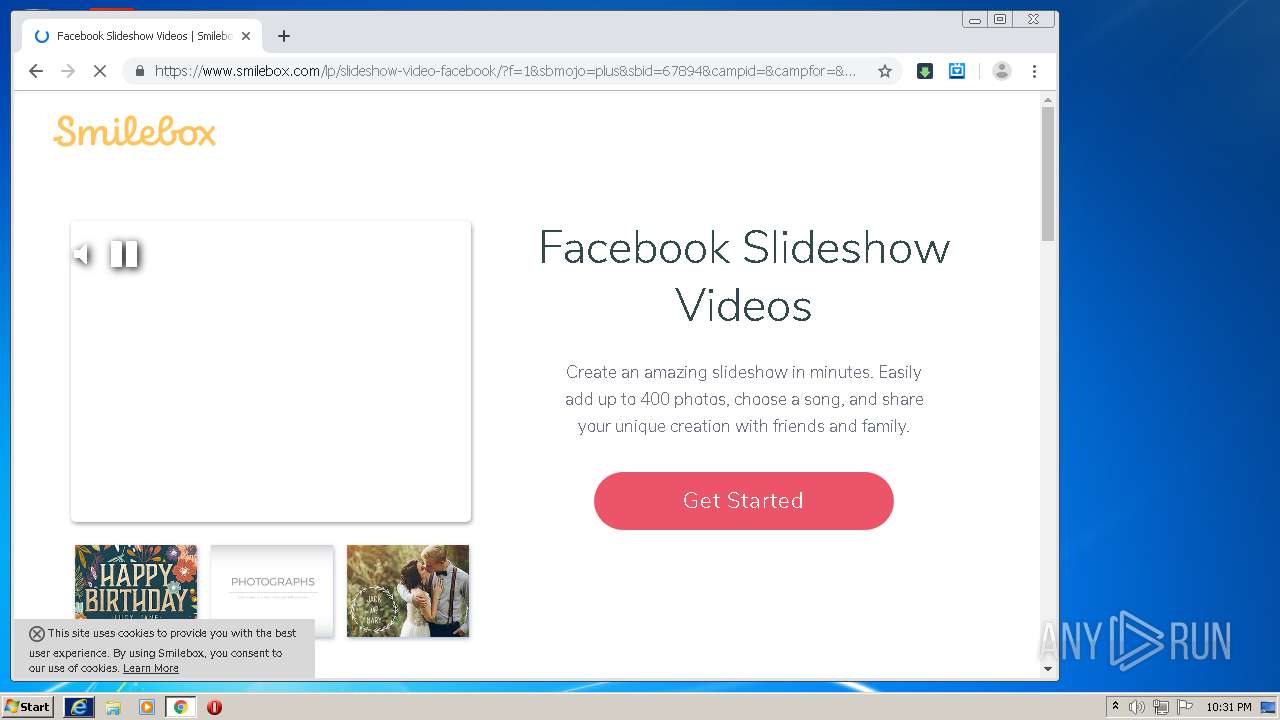Open the Action Center flag icon
Screen dimensions: 1280x720
click(1185, 707)
